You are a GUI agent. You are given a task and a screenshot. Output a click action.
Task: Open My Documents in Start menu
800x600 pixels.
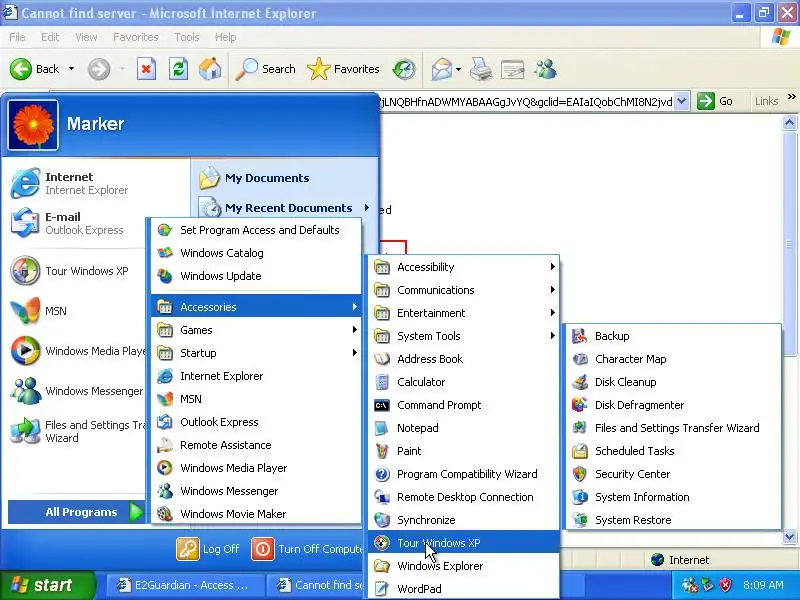[285, 178]
